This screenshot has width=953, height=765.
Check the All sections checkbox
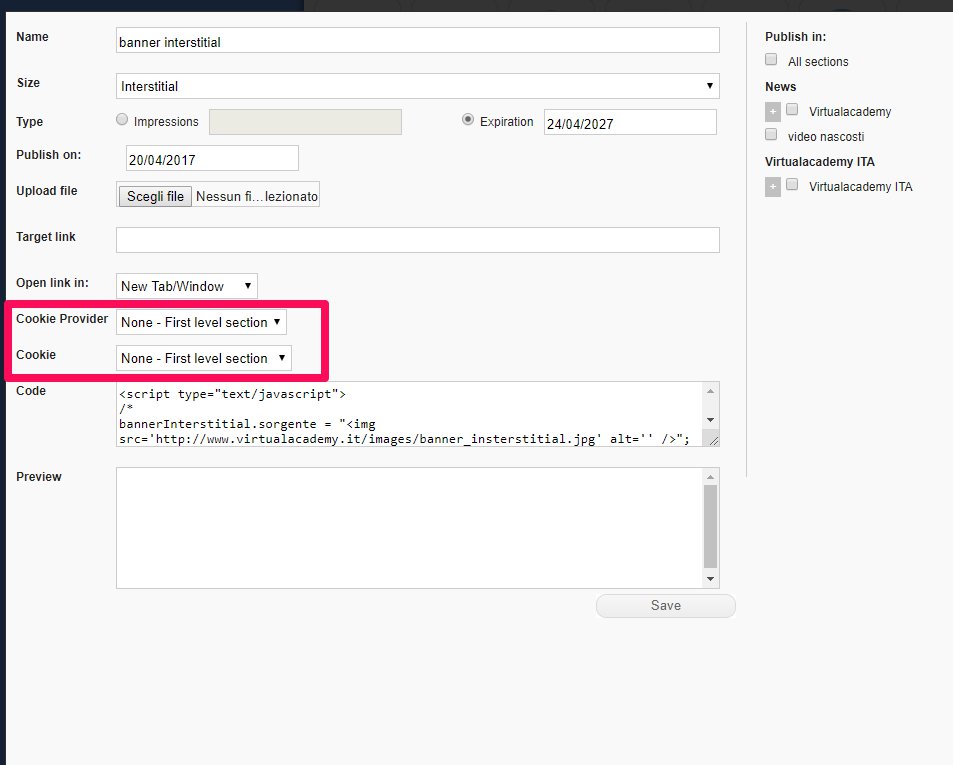[x=771, y=60]
